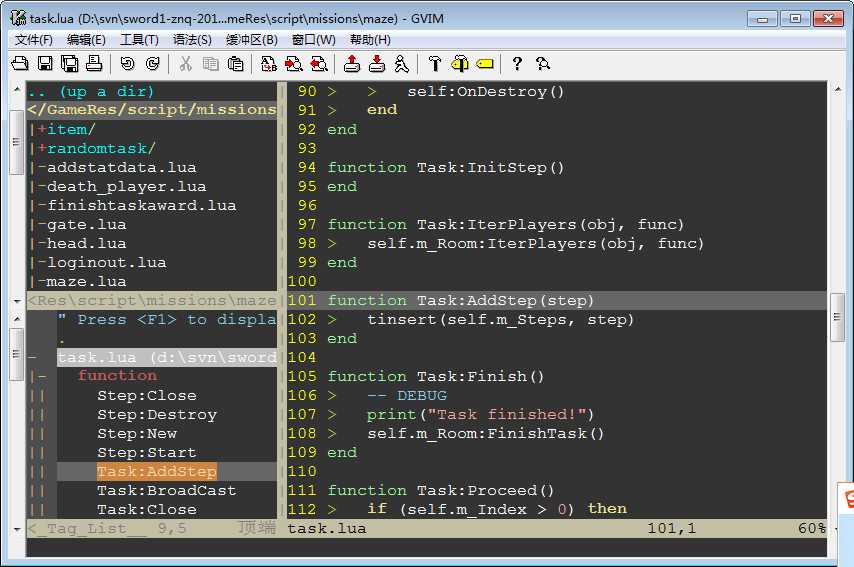Image resolution: width=854 pixels, height=567 pixels.
Task: Jump to Task:BroadCast tag
Action: pos(167,491)
